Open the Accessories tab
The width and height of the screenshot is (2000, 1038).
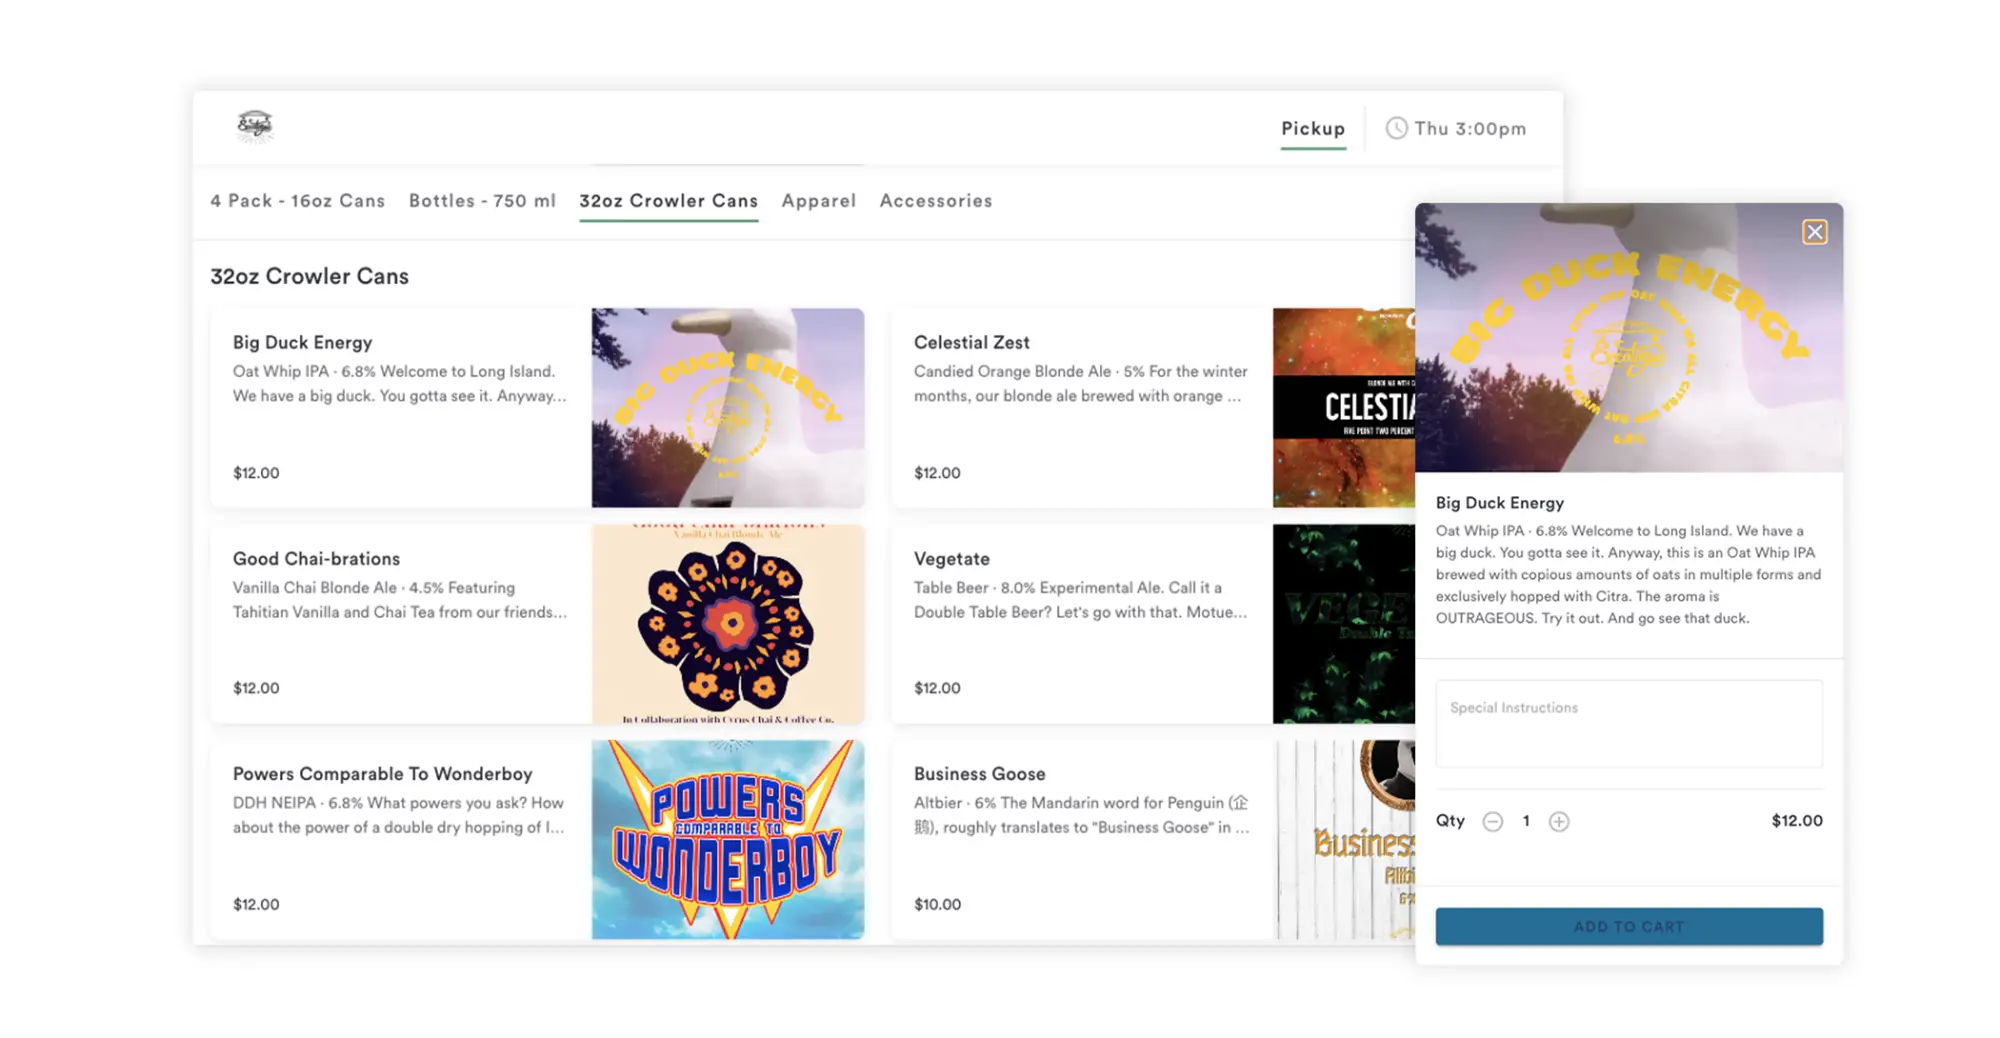tap(935, 201)
